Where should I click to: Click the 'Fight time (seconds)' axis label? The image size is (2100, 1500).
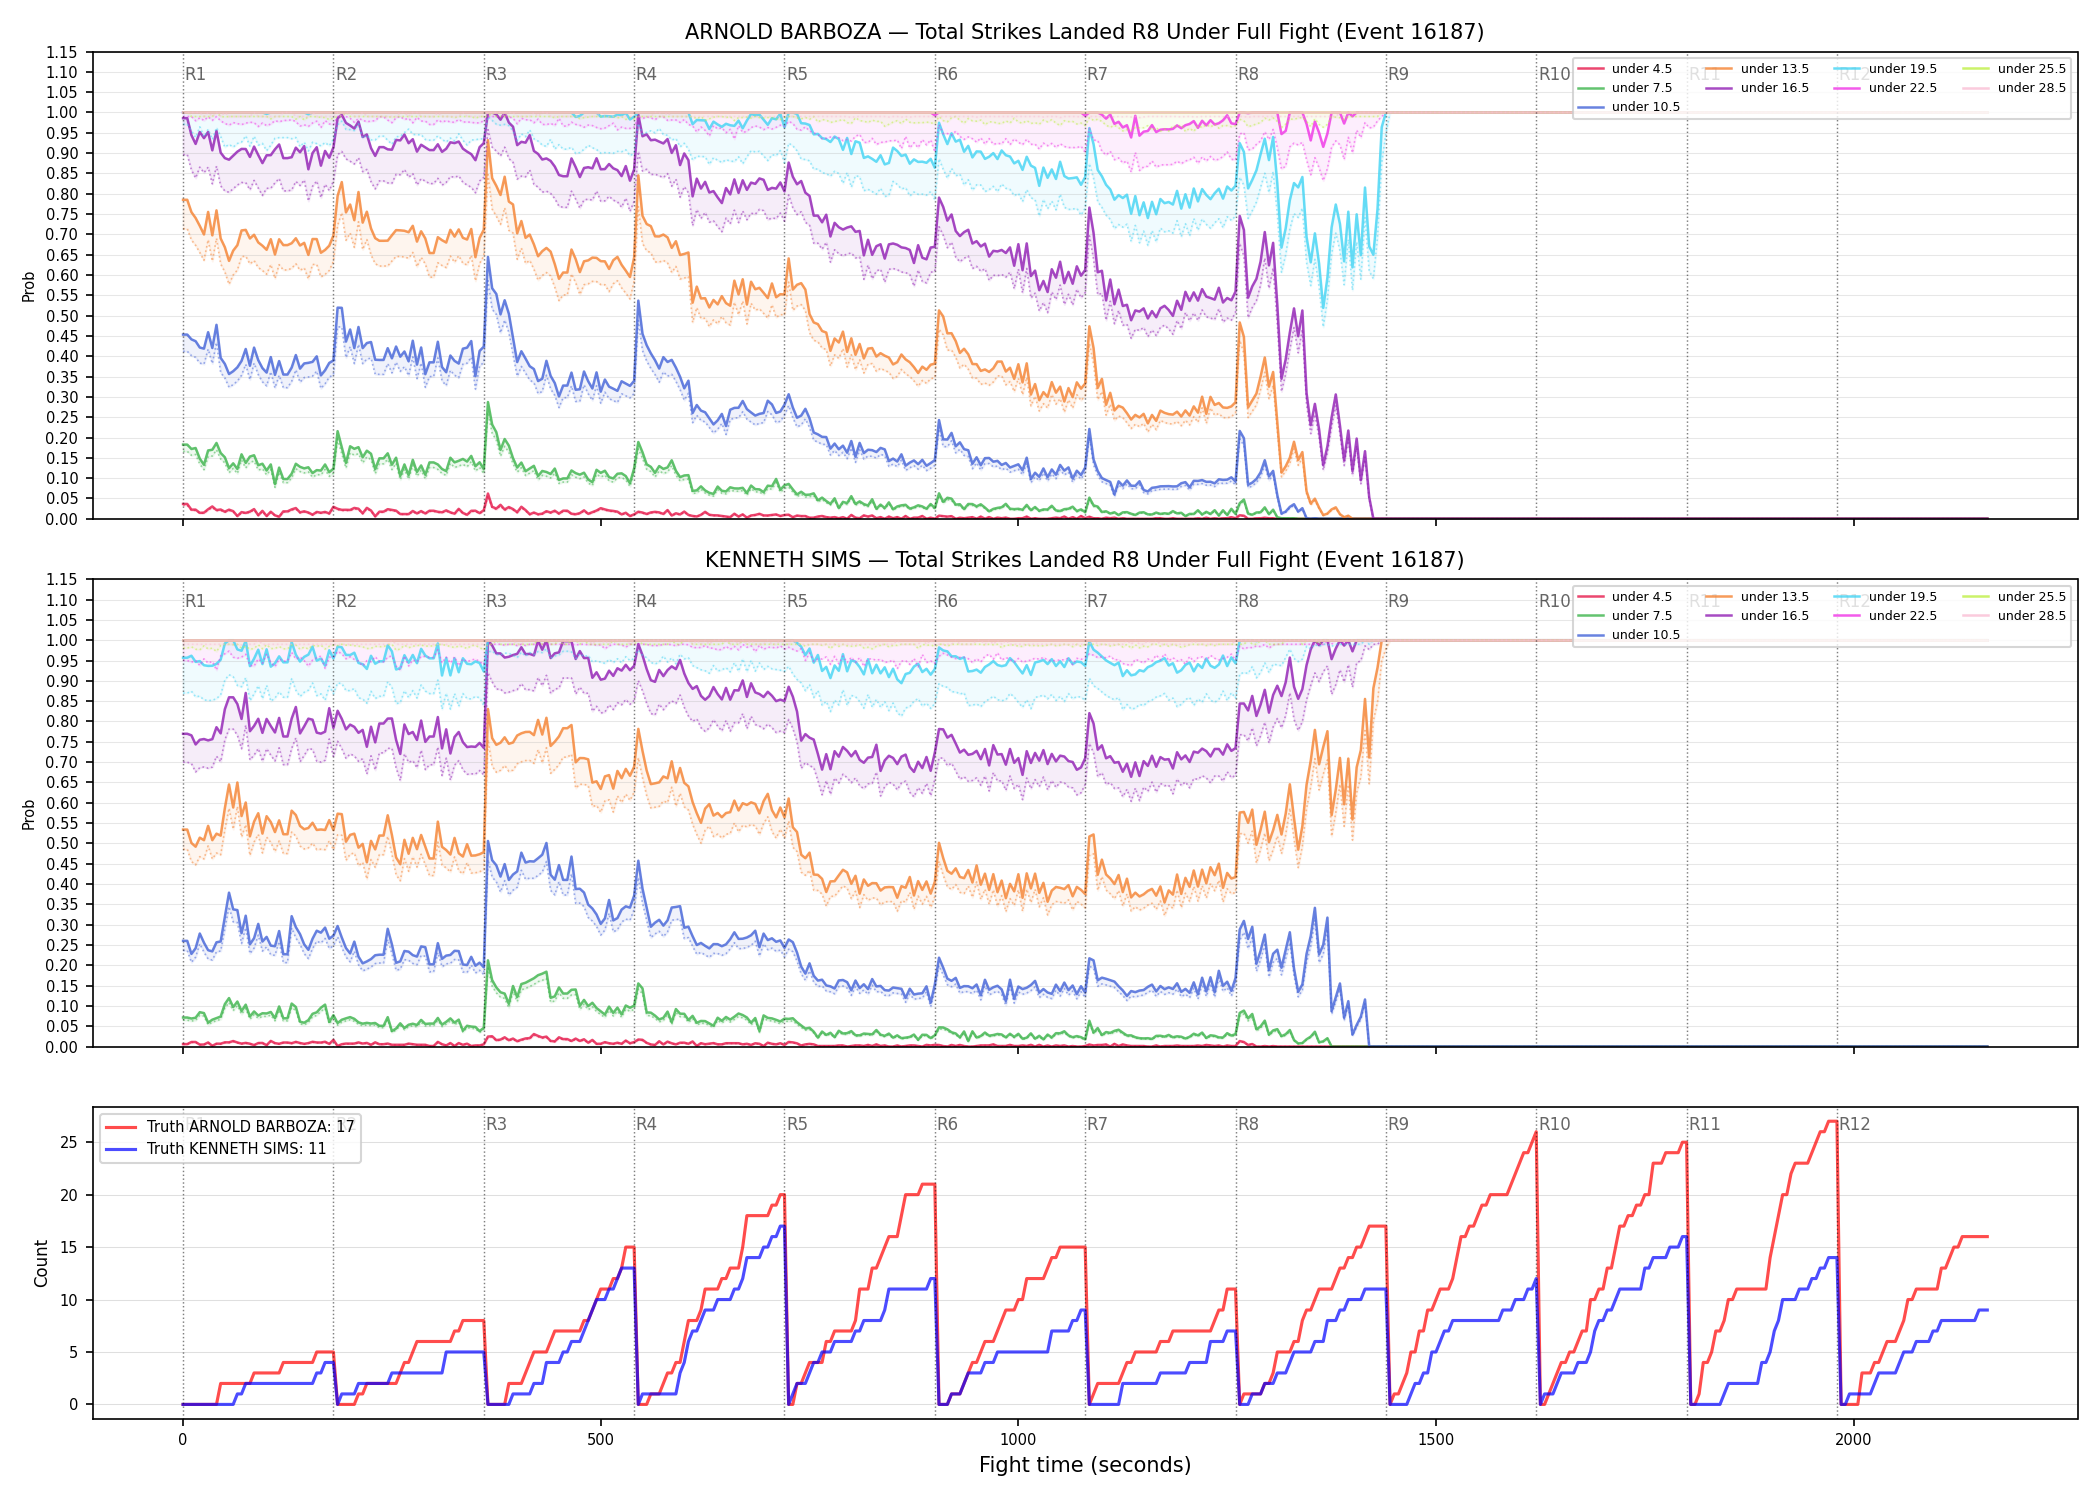1085,1465
